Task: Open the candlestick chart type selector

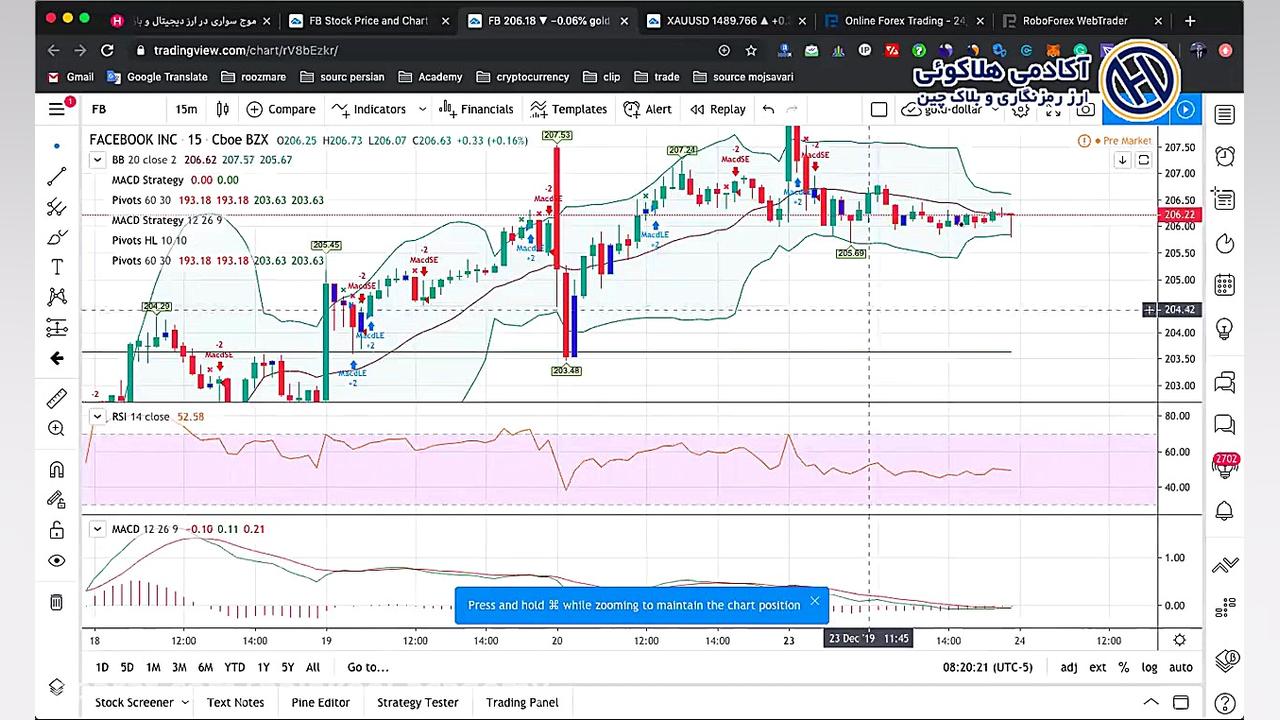Action: (x=223, y=109)
